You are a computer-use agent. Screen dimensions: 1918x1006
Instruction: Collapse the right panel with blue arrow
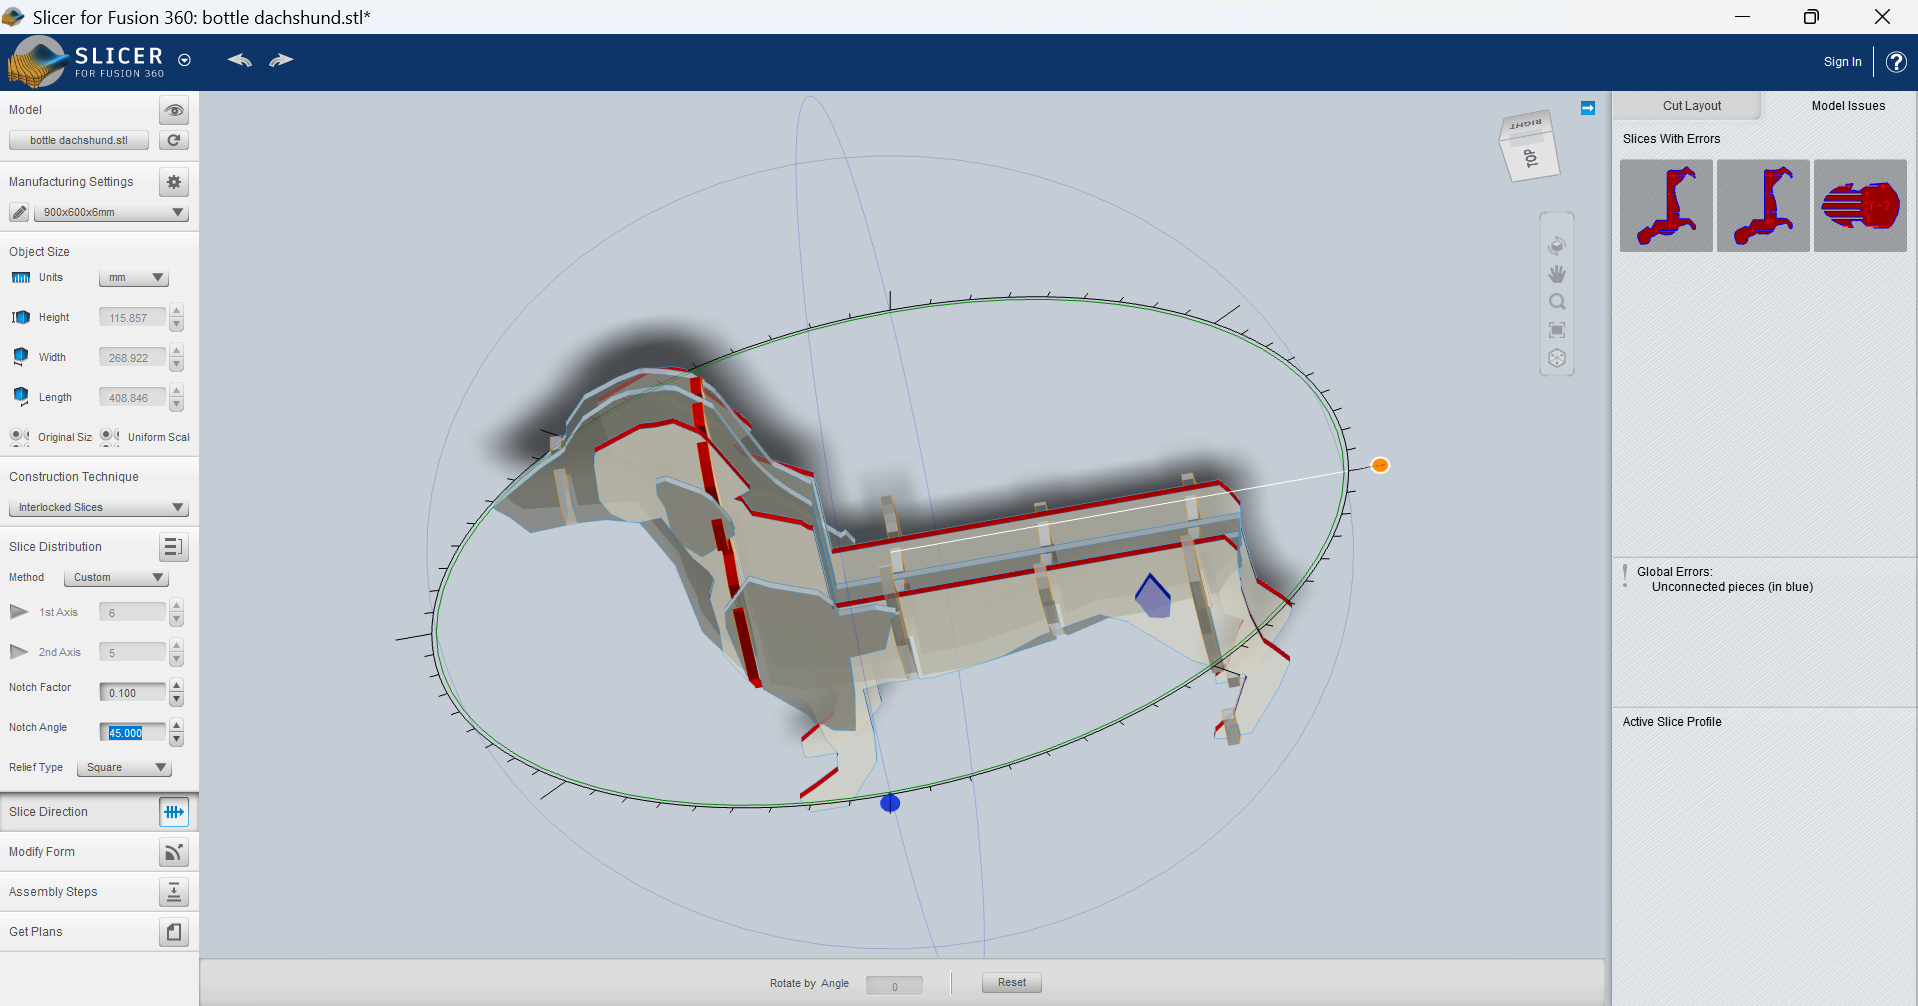[1588, 108]
